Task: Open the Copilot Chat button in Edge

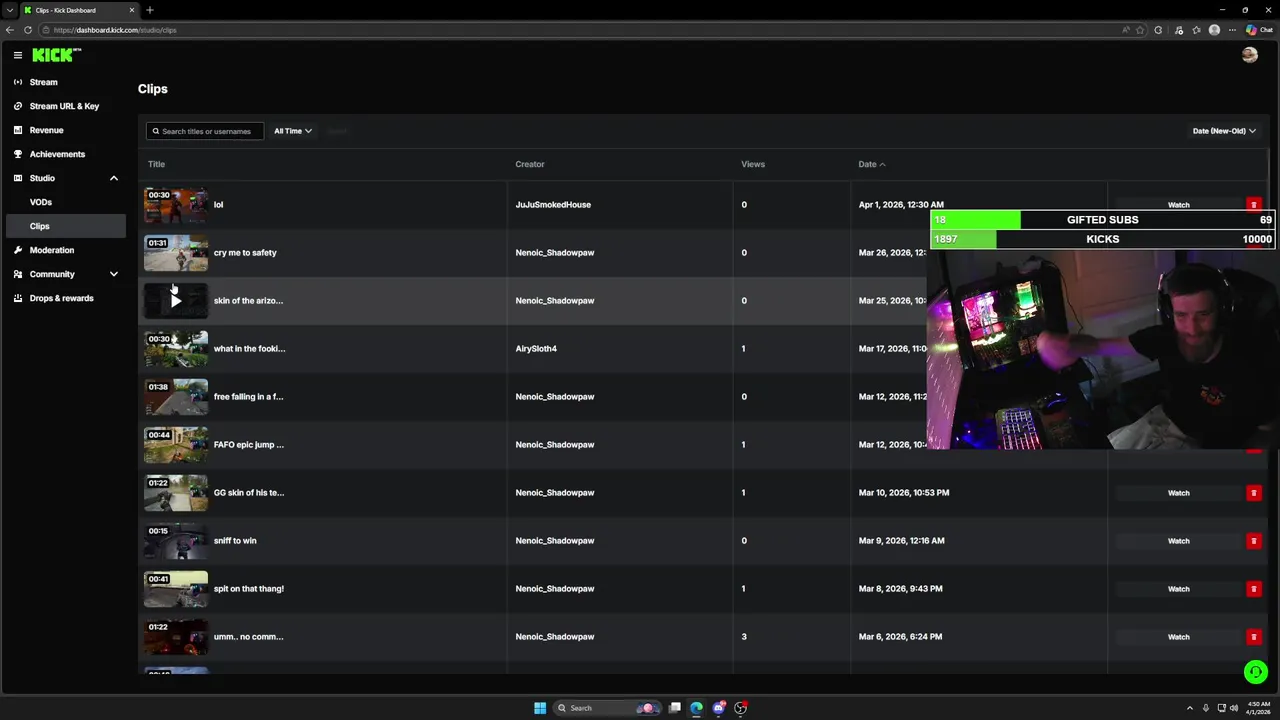Action: (x=1259, y=30)
